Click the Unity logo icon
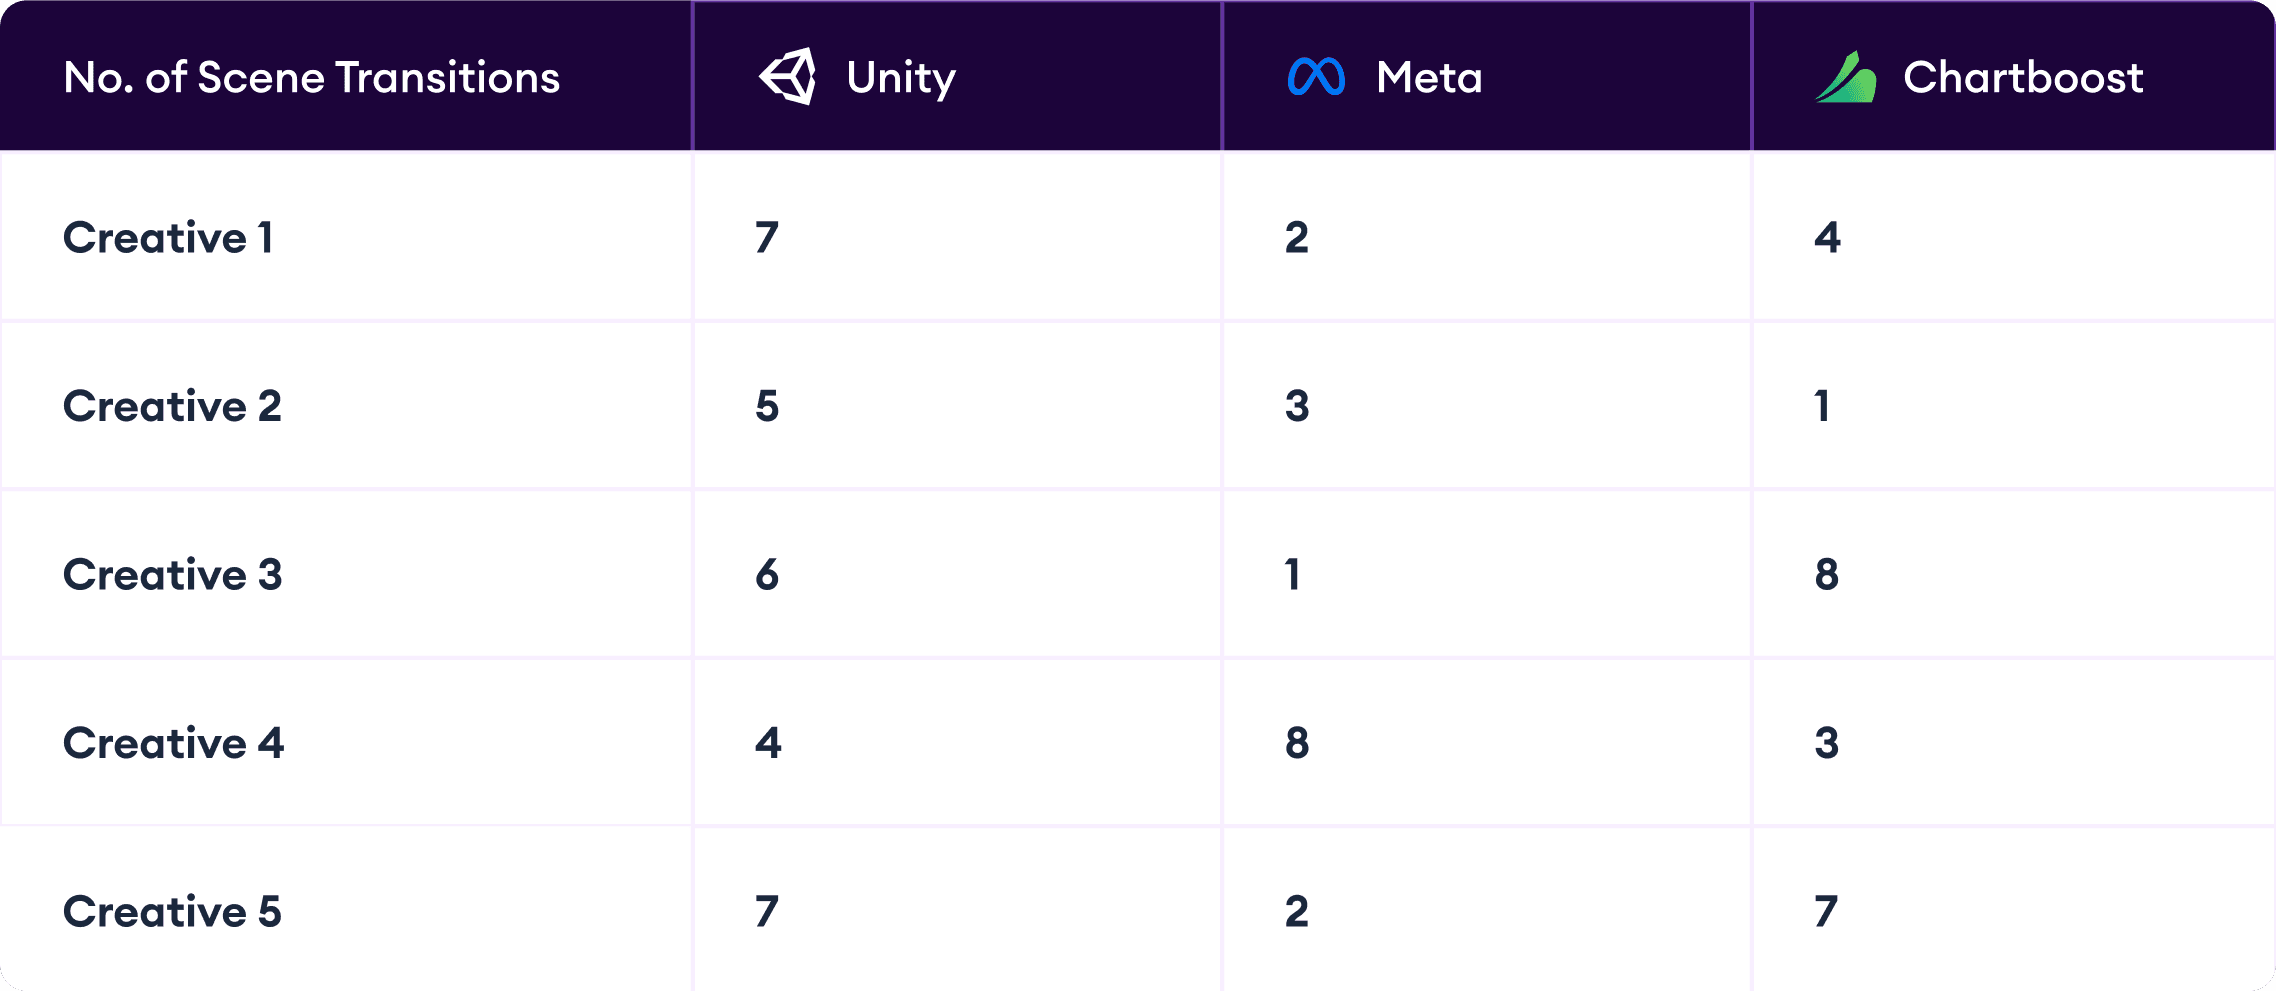Screen dimensions: 2276x991 [788, 77]
